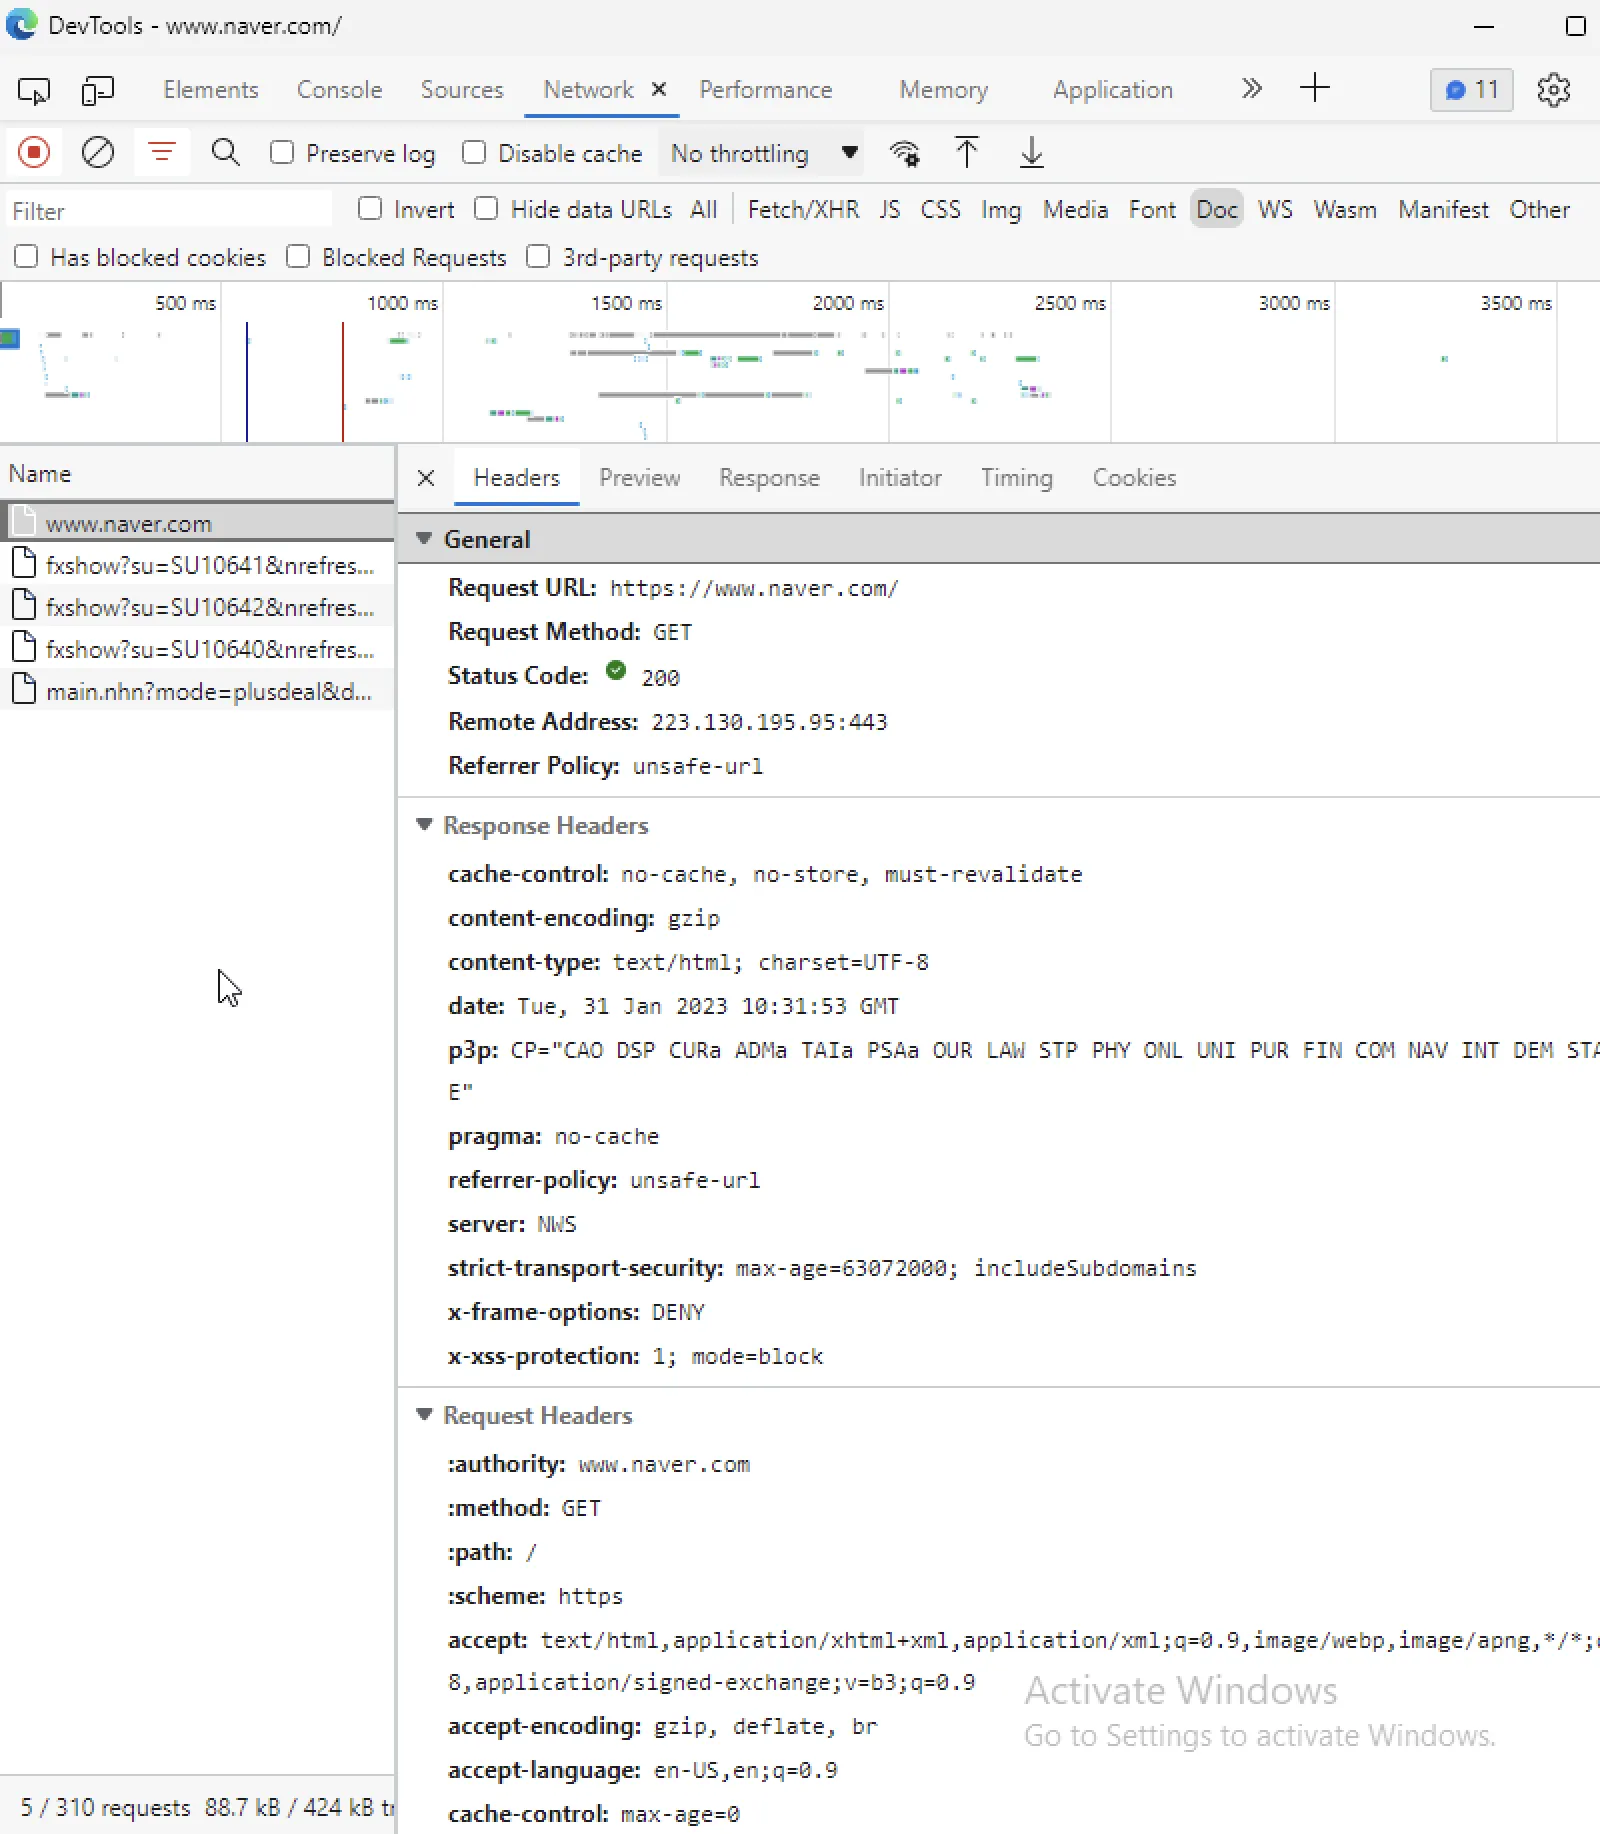Filter requests by All types

click(x=704, y=210)
